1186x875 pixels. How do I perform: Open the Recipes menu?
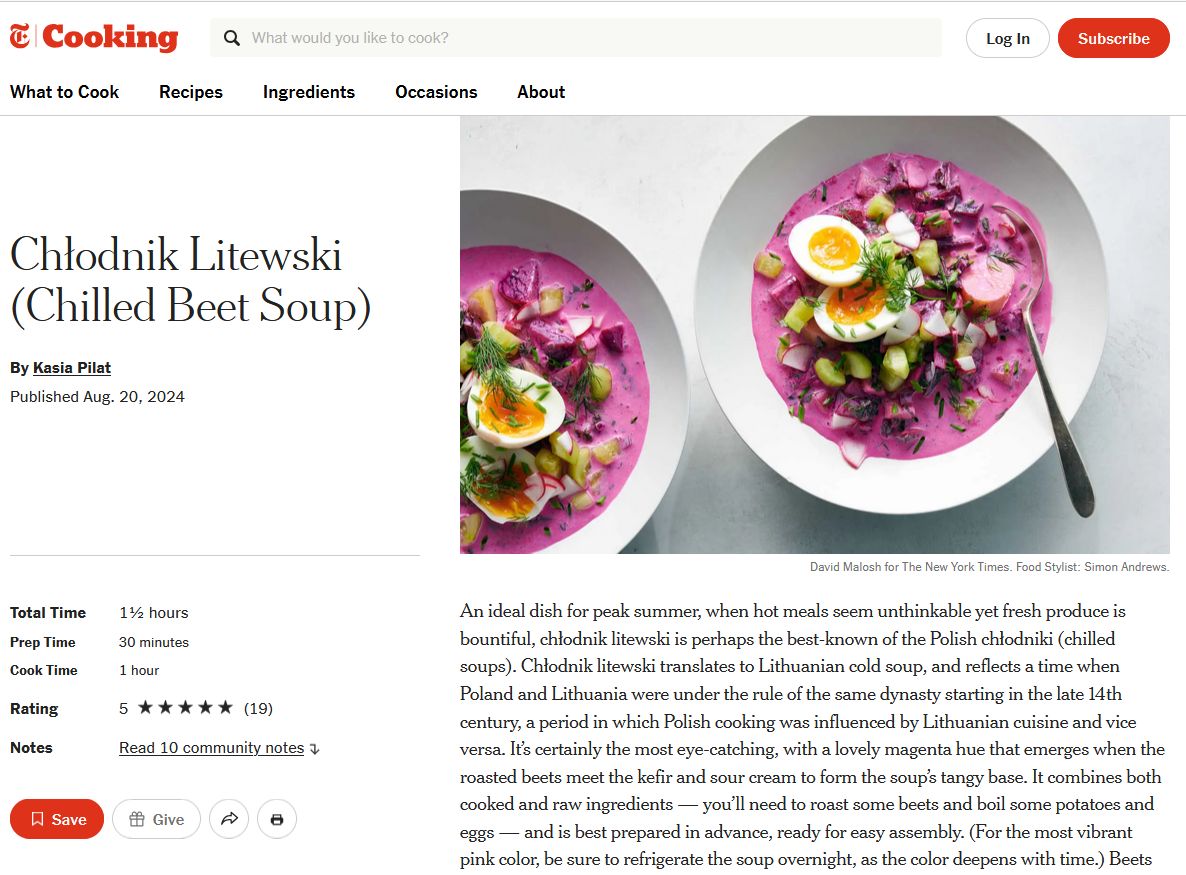(x=191, y=92)
